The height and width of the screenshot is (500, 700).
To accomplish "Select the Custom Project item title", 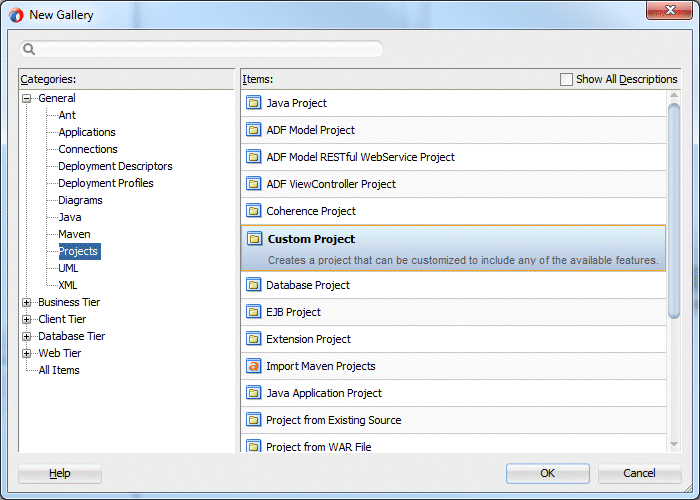I will pyautogui.click(x=311, y=239).
